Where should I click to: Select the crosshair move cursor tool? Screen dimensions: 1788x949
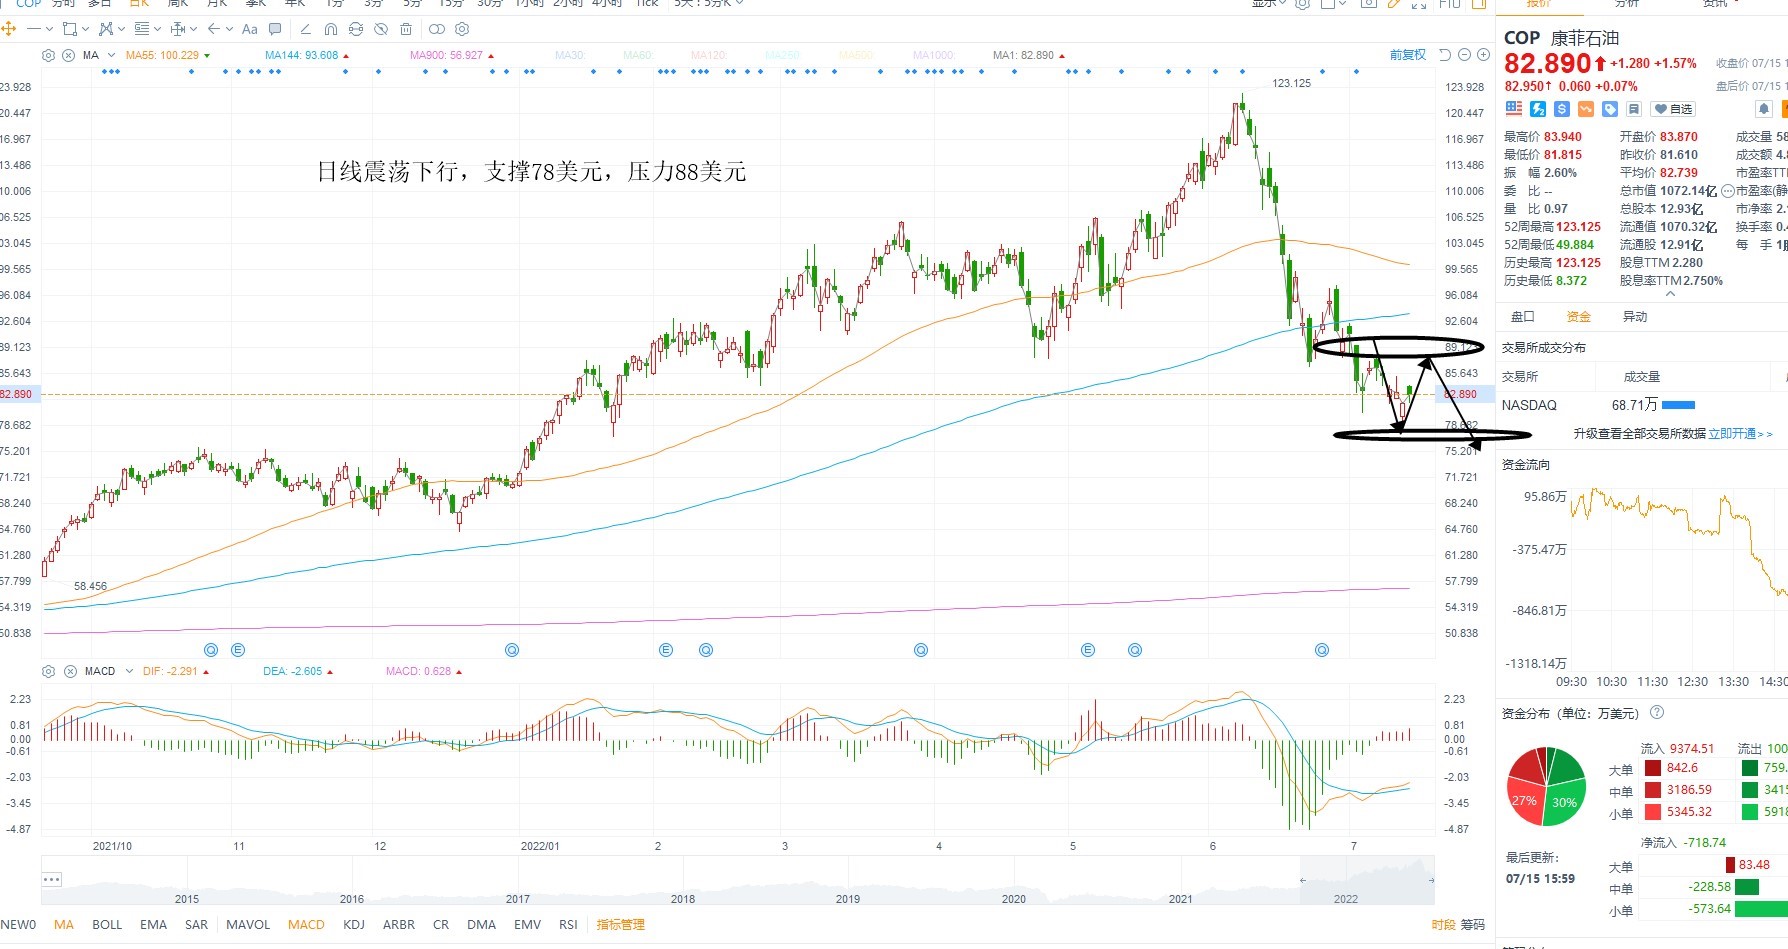click(9, 29)
